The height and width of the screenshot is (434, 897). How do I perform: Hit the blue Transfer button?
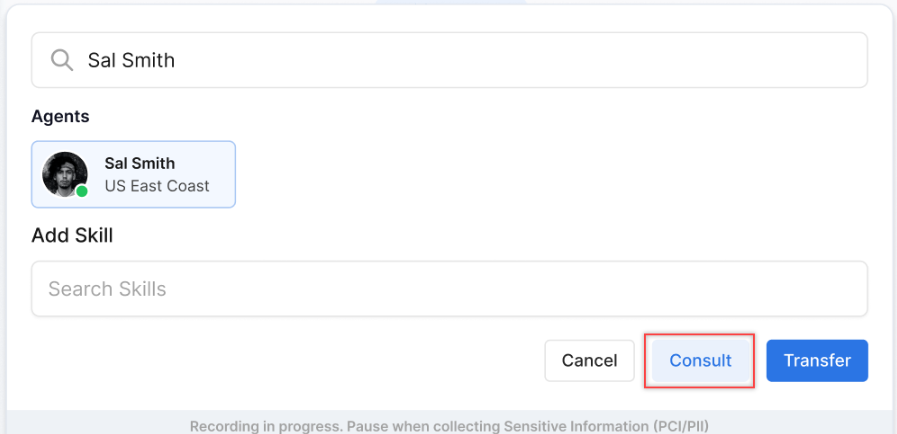click(817, 361)
